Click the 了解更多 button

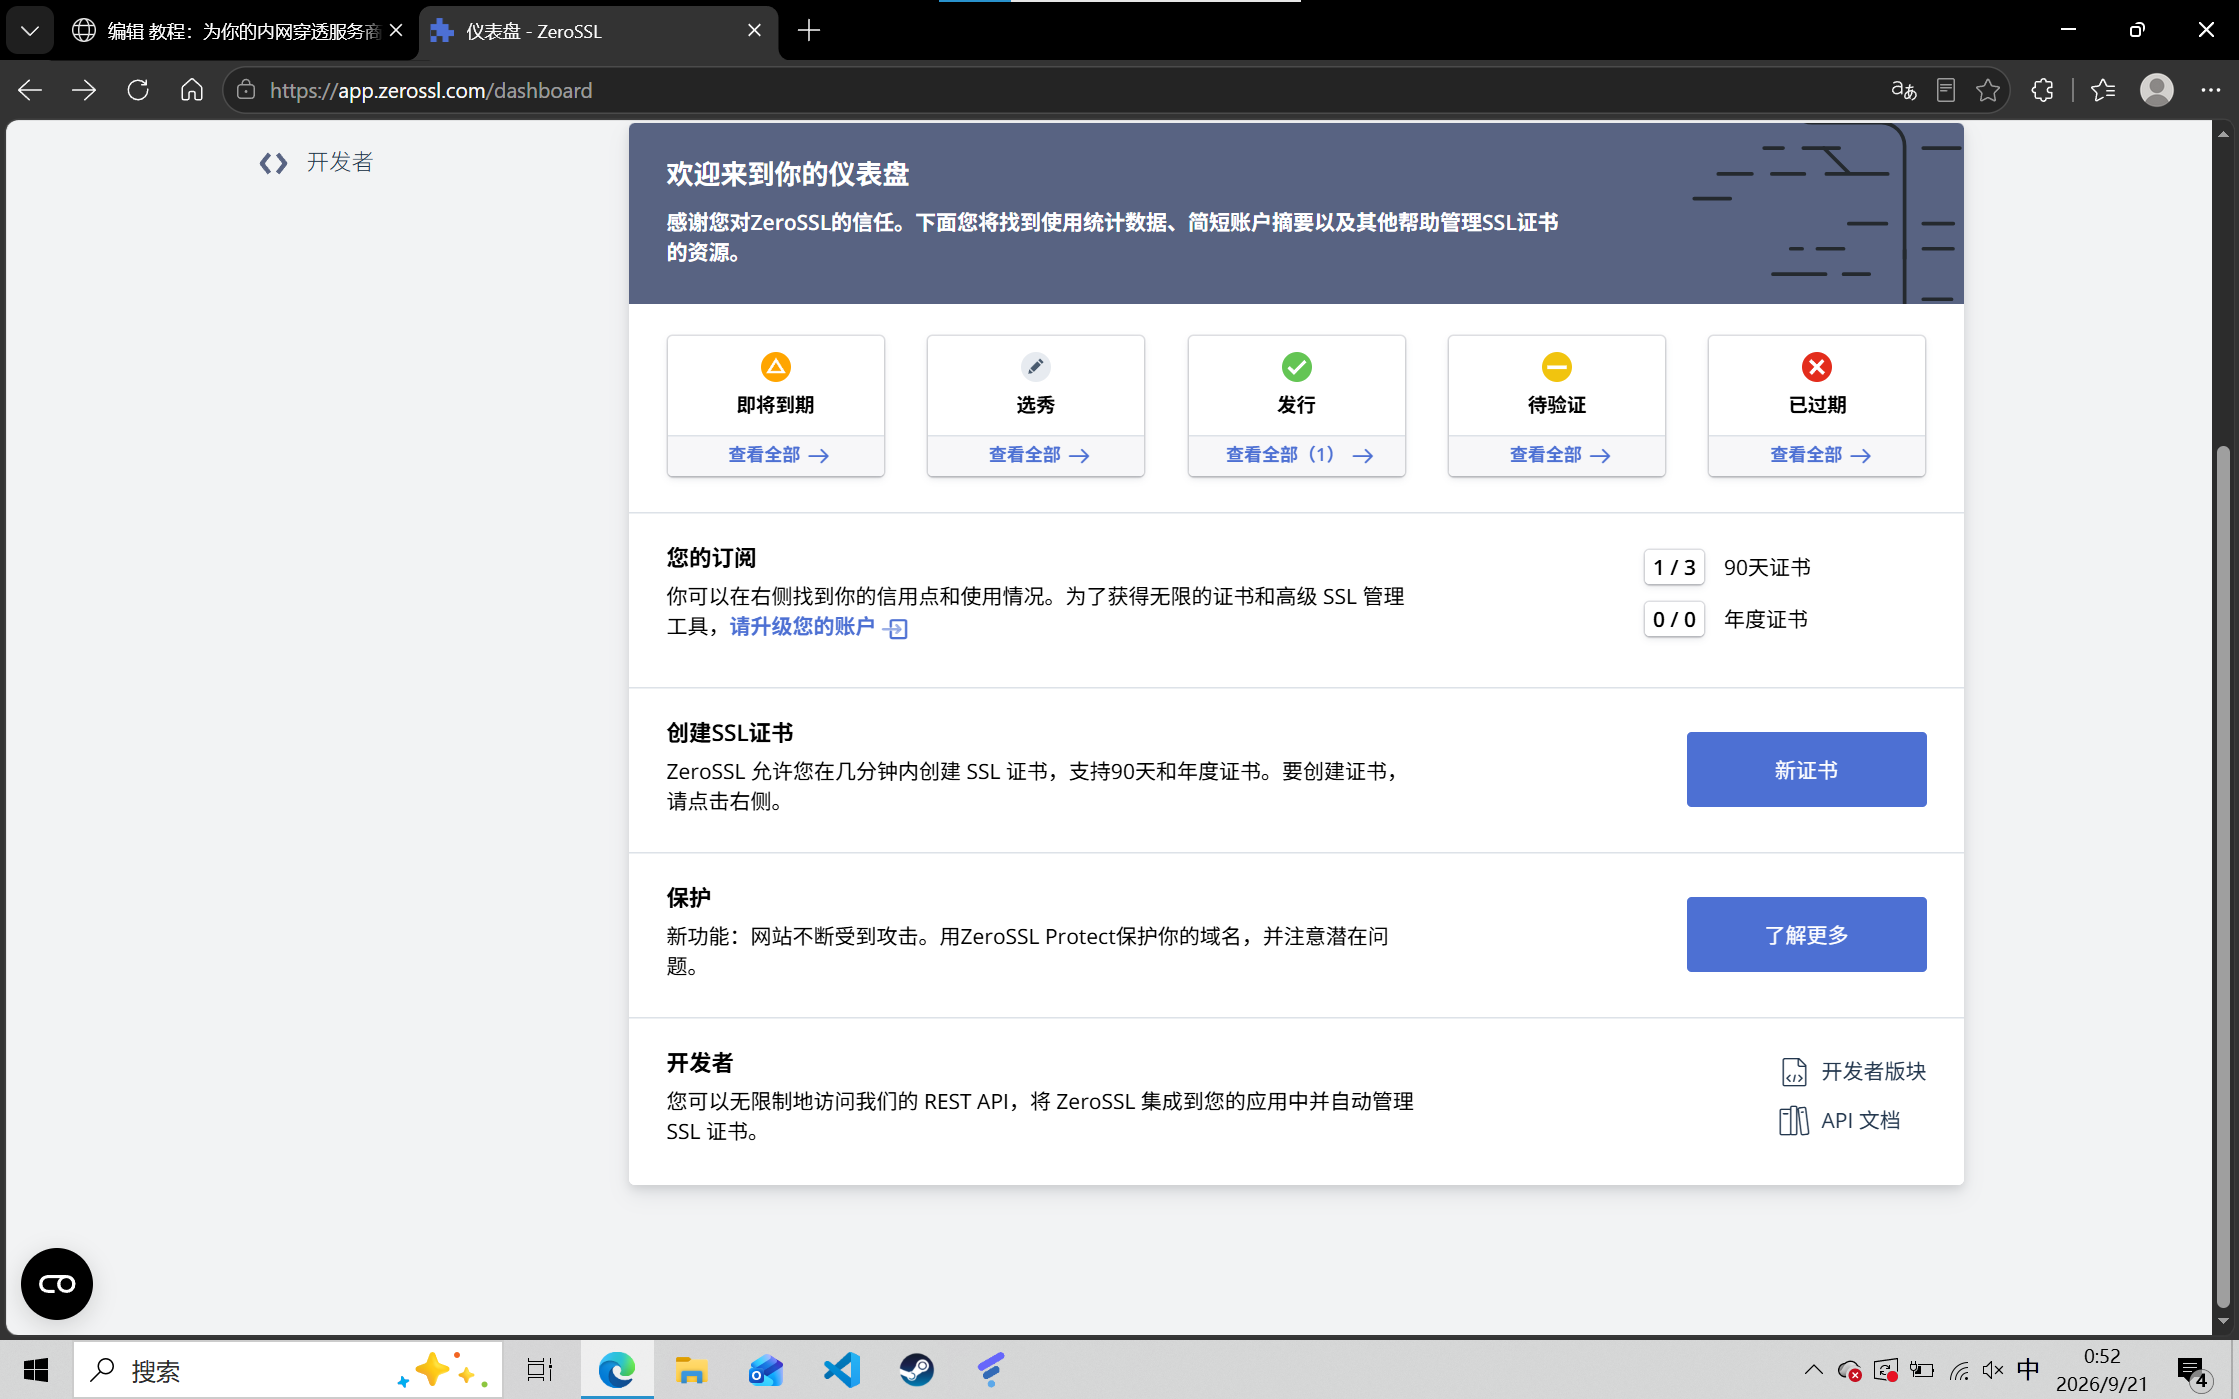[x=1806, y=934]
